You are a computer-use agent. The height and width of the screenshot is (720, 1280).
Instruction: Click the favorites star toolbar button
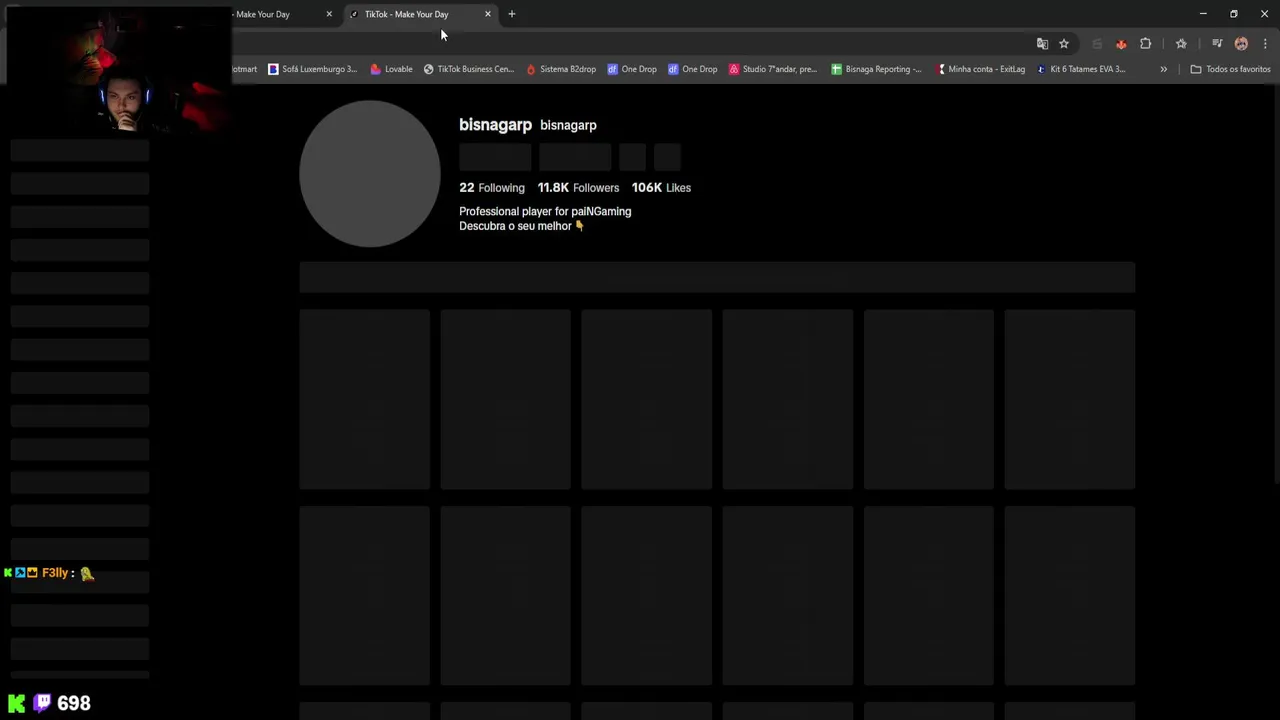click(1181, 43)
